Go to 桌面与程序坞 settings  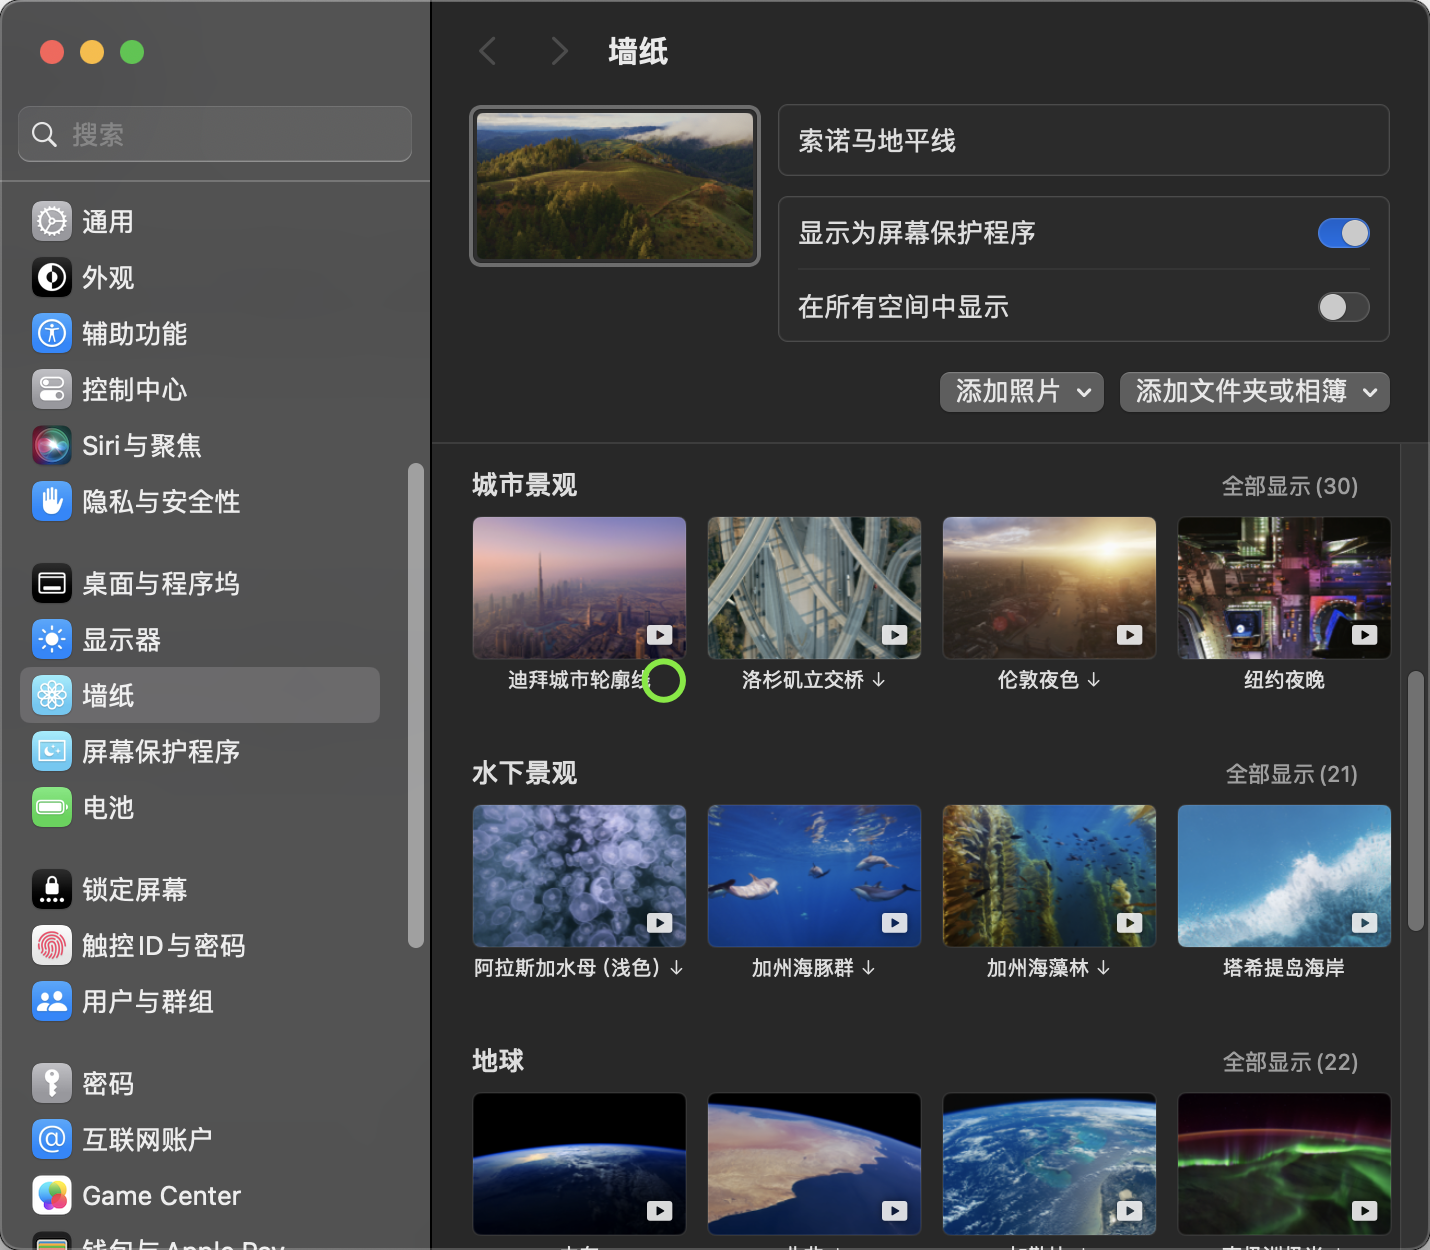160,583
